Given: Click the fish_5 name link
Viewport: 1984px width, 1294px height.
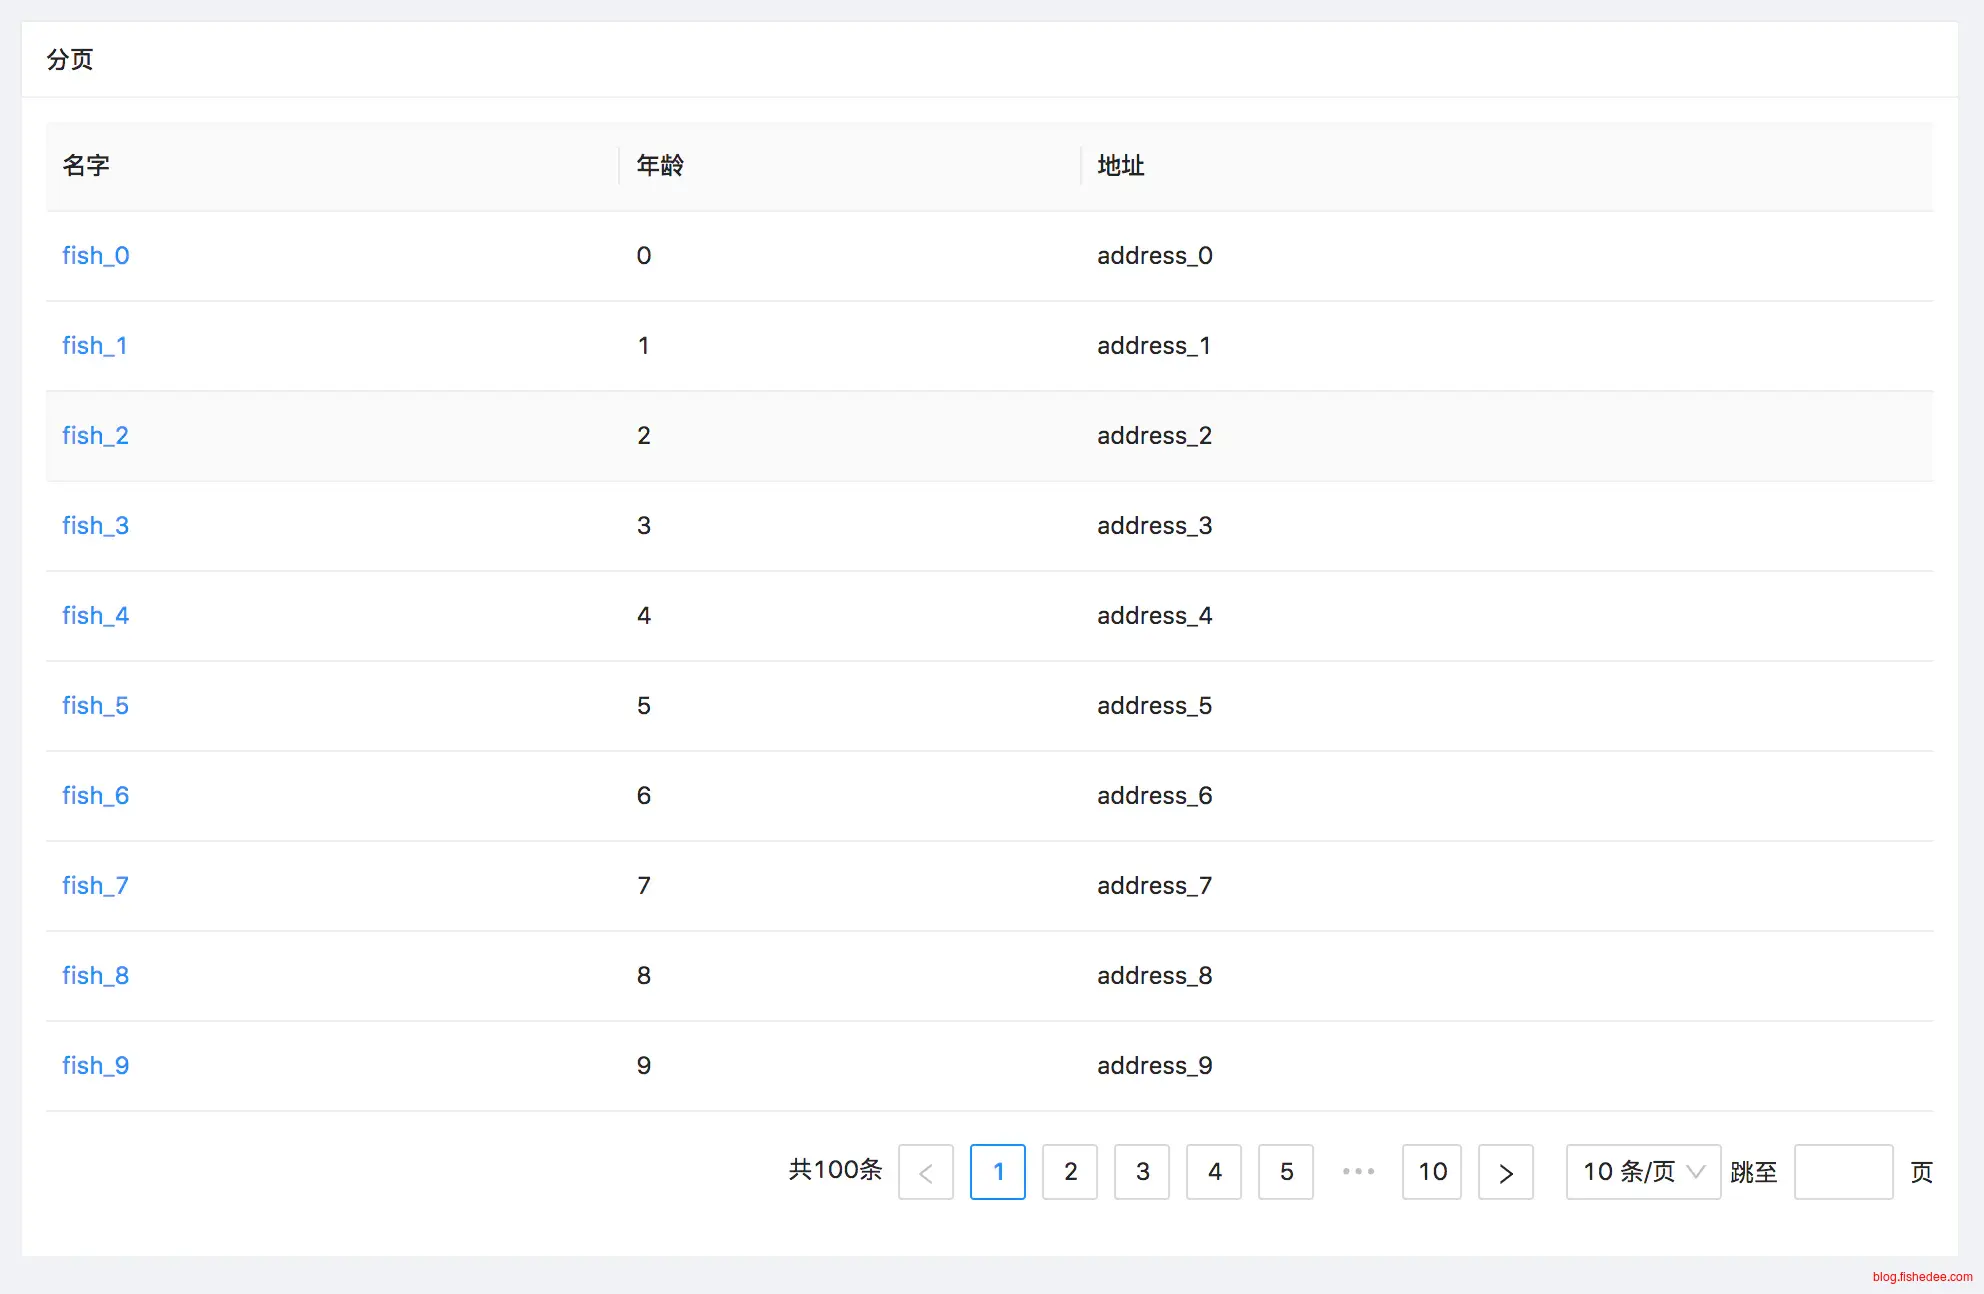Looking at the screenshot, I should [96, 706].
